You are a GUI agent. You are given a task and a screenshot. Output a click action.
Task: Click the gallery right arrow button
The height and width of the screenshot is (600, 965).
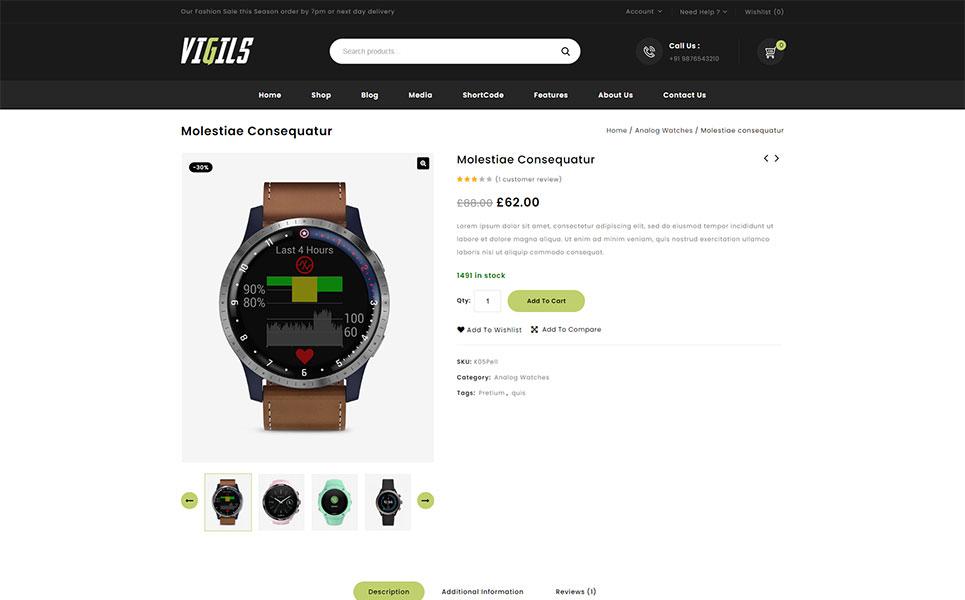tap(425, 500)
